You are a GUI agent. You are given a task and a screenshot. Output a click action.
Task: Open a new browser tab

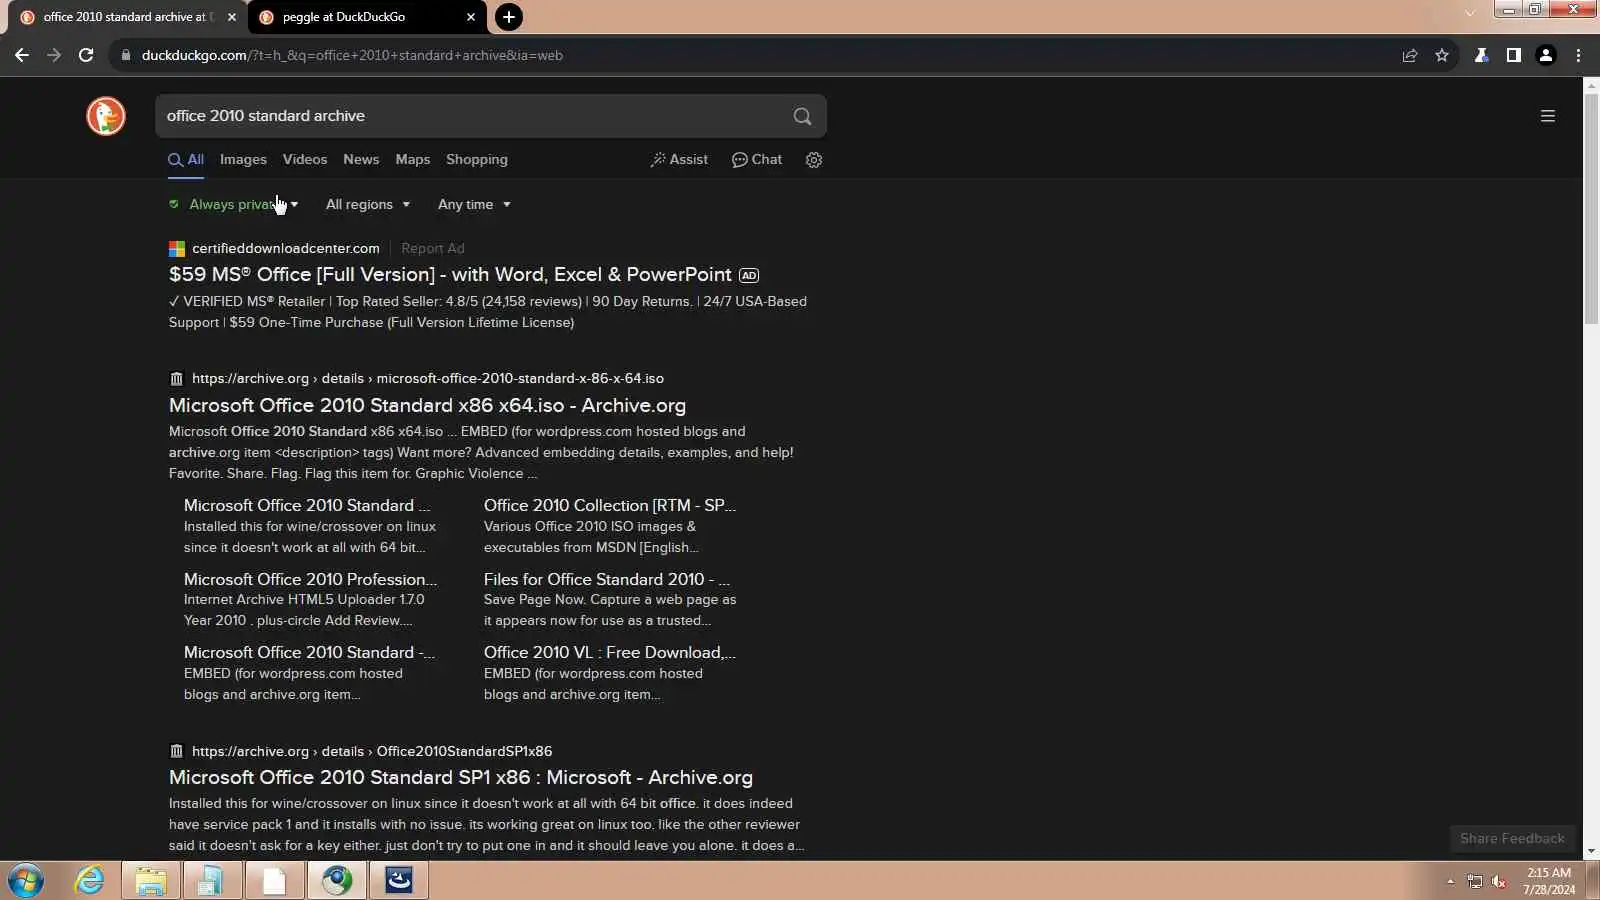tap(509, 17)
